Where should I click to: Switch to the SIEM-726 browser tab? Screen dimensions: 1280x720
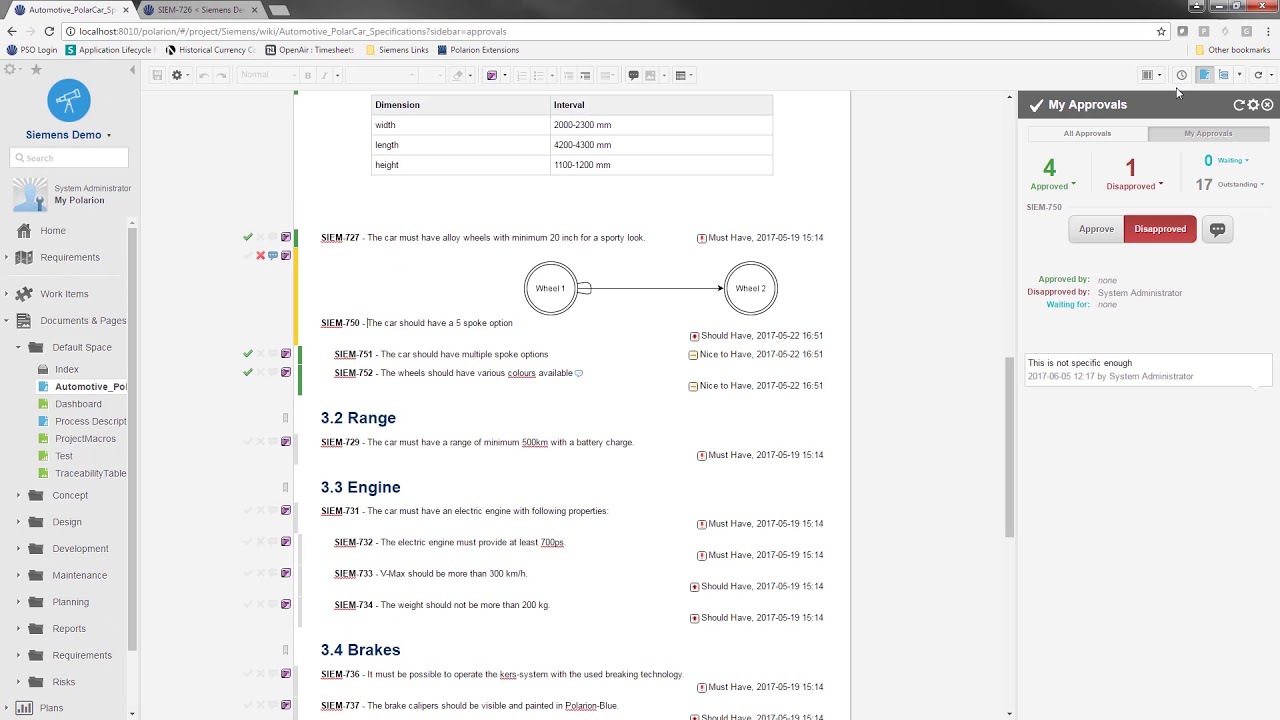tap(200, 10)
